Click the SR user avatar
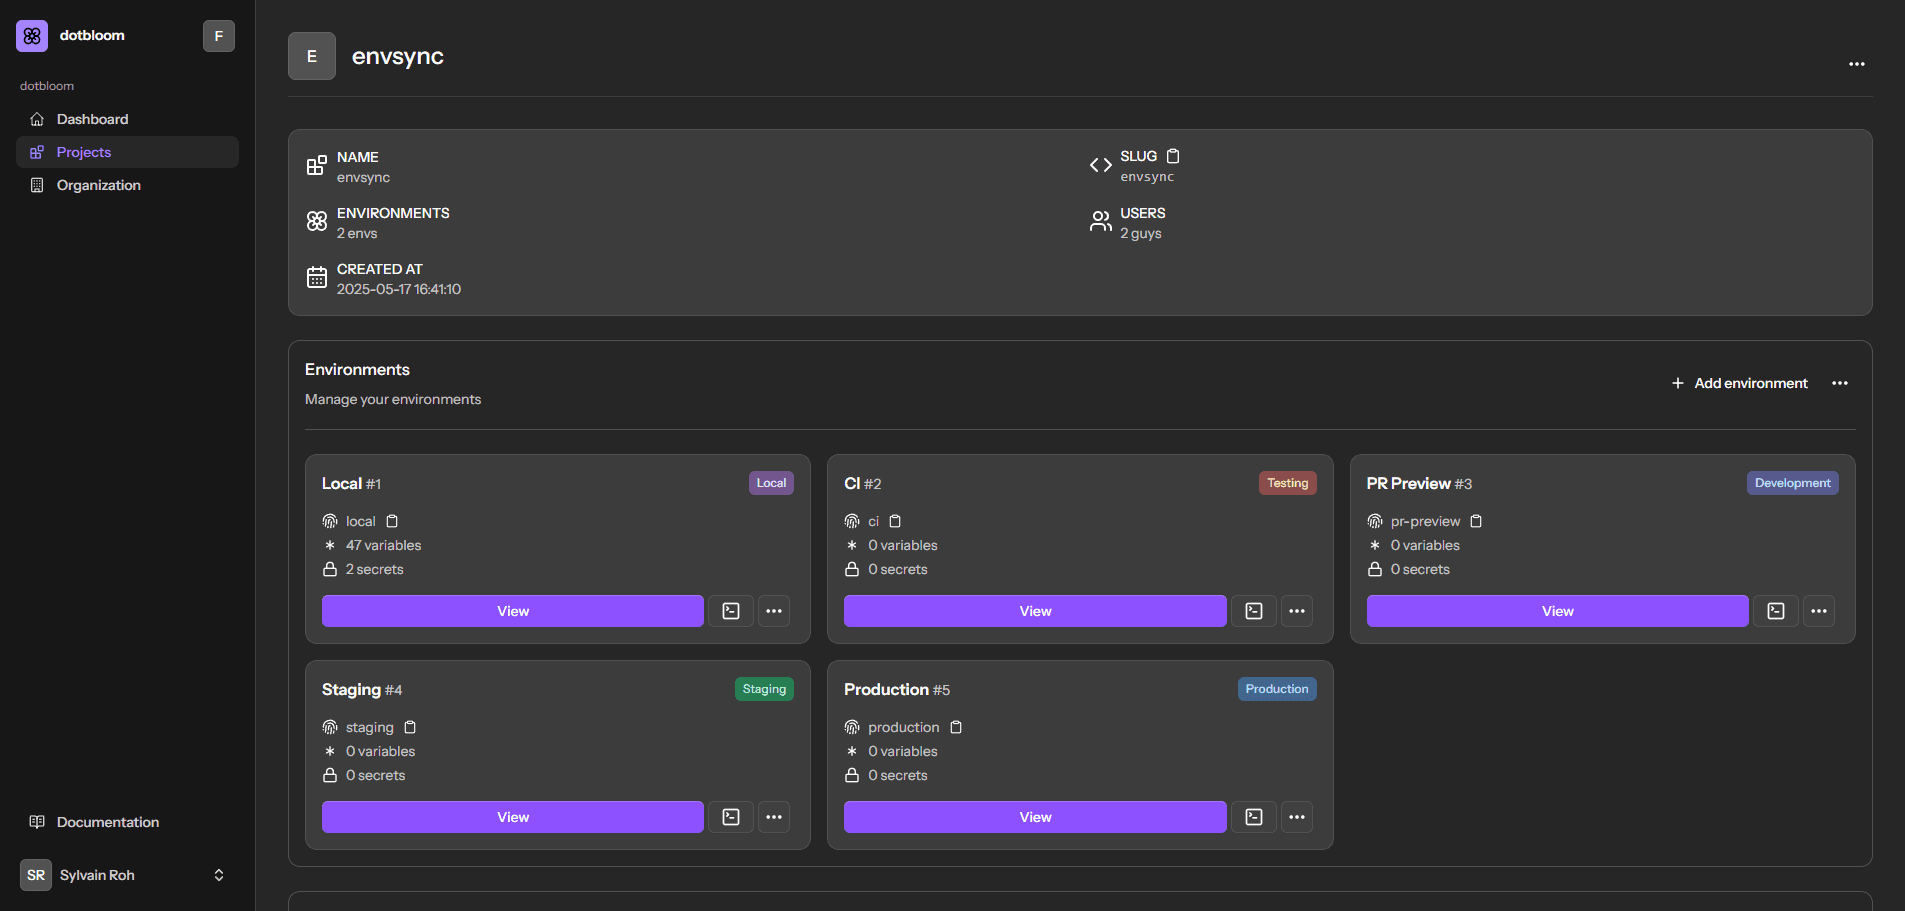 pyautogui.click(x=36, y=875)
